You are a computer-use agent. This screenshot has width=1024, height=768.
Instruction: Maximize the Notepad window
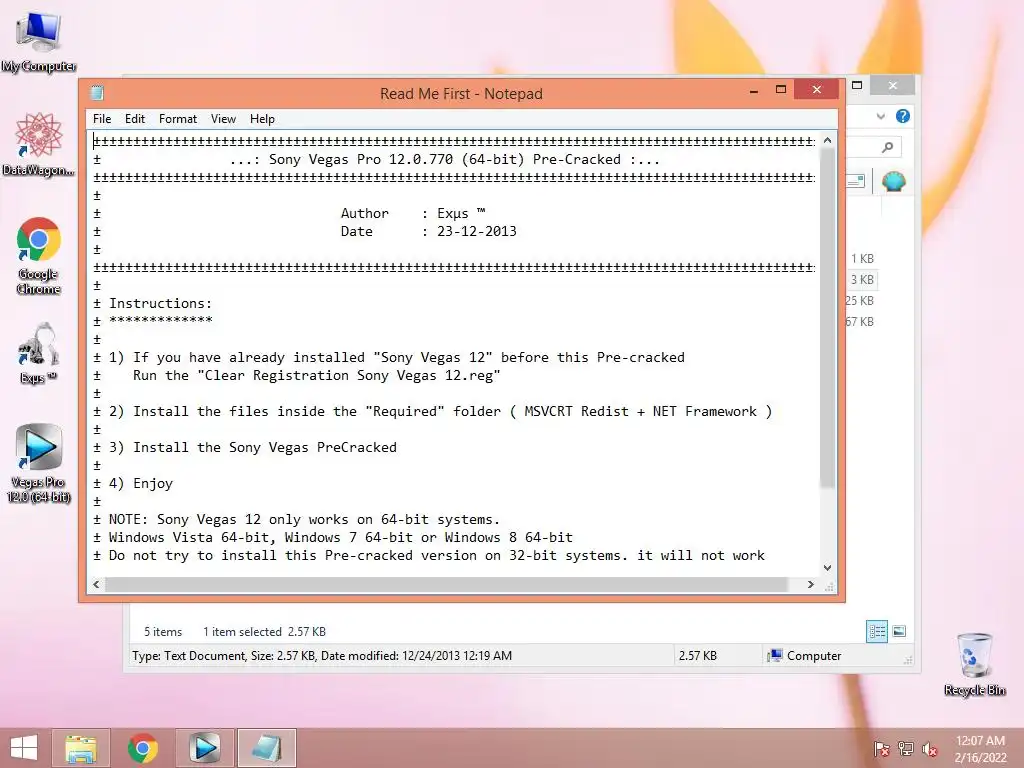780,90
